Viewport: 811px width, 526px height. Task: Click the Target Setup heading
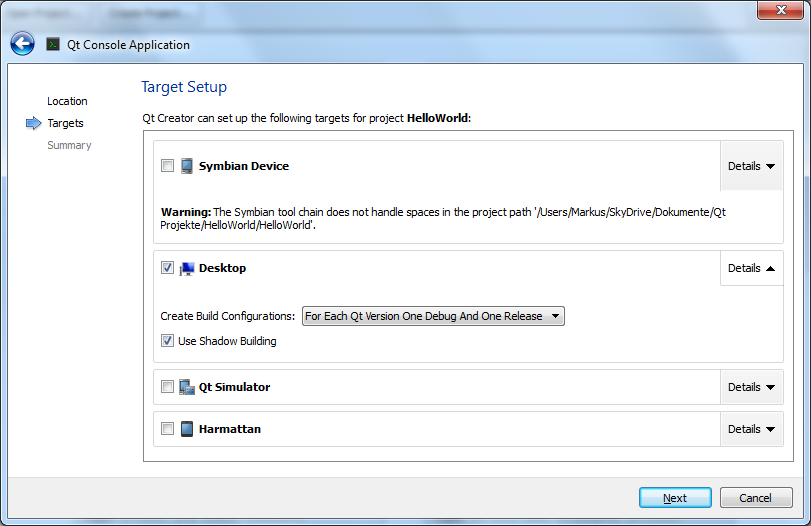[184, 87]
